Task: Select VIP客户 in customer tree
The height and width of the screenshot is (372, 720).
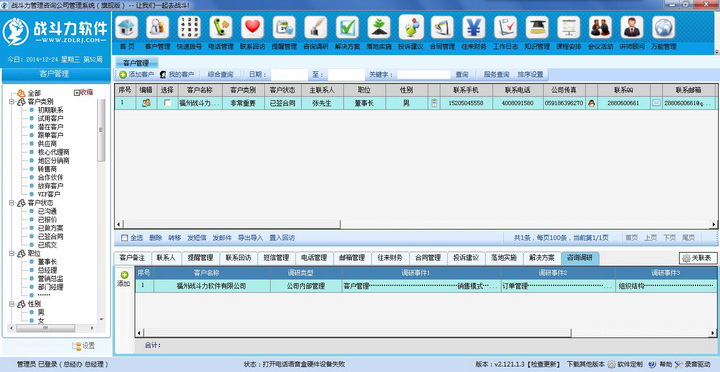Action: point(49,194)
